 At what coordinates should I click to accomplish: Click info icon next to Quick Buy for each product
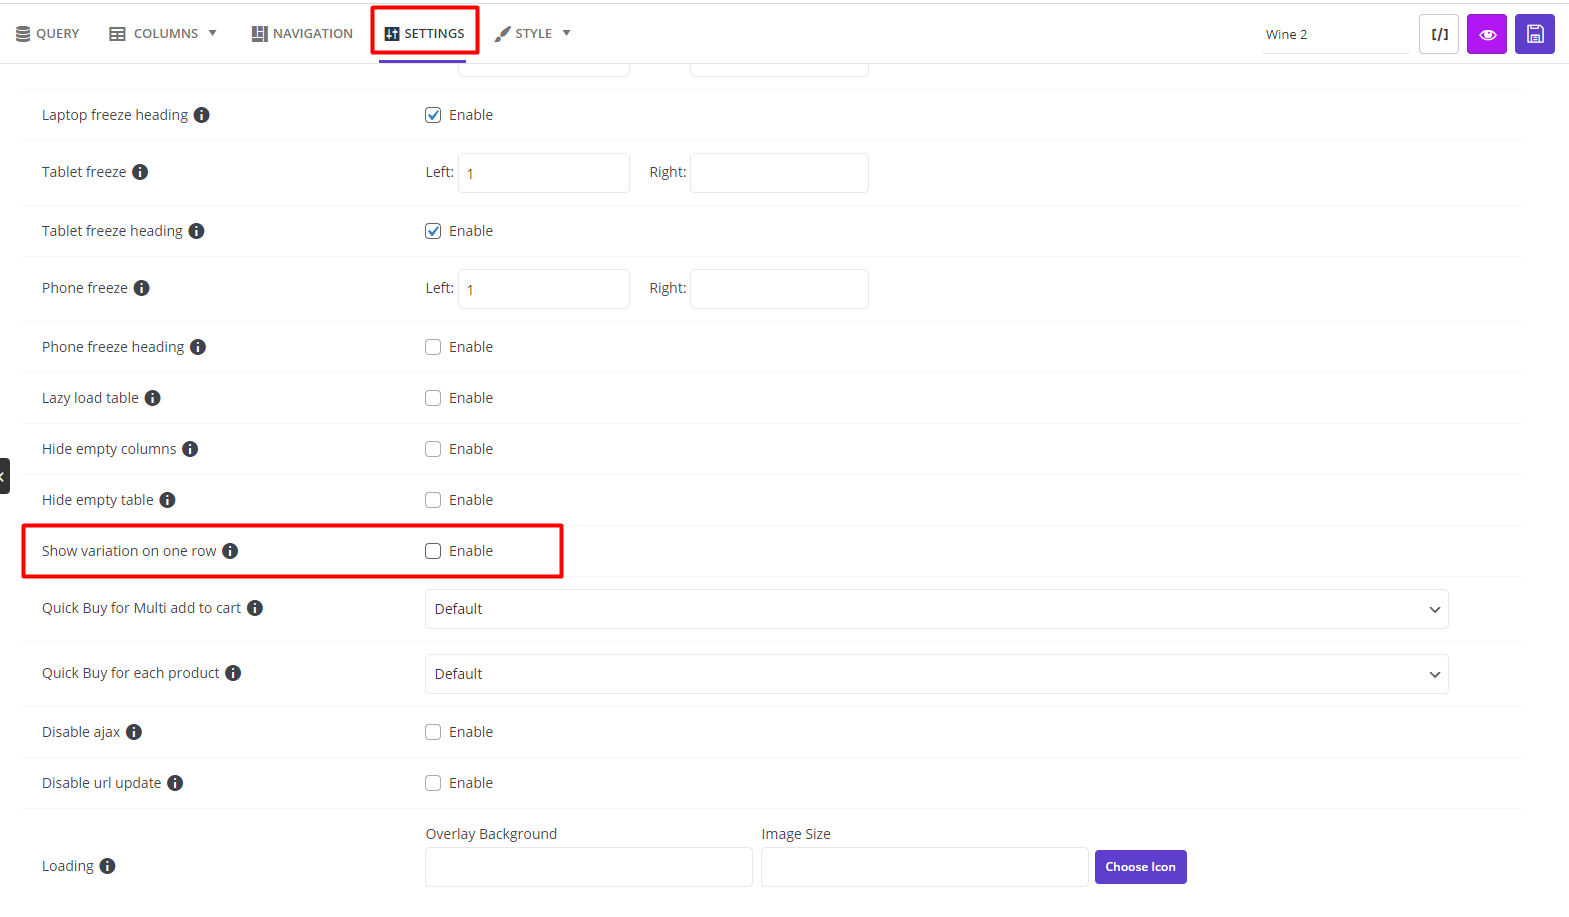233,673
